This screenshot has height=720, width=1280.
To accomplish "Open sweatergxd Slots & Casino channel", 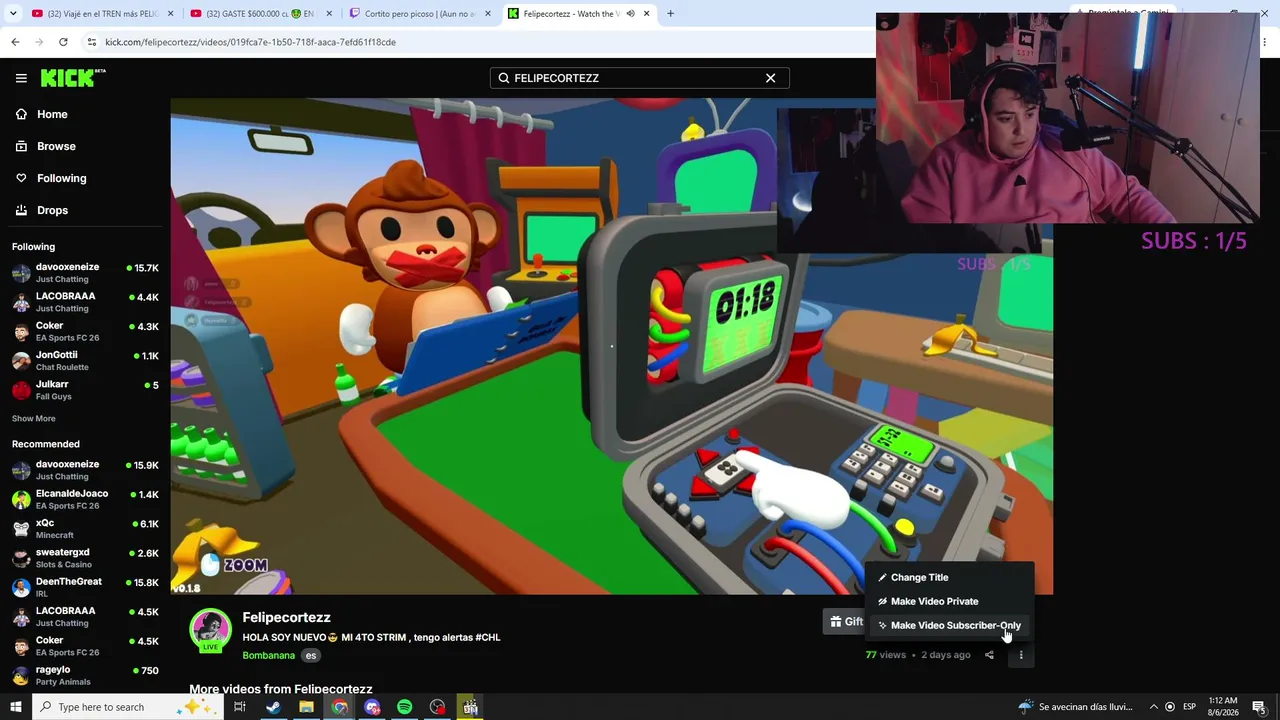I will click(85, 558).
